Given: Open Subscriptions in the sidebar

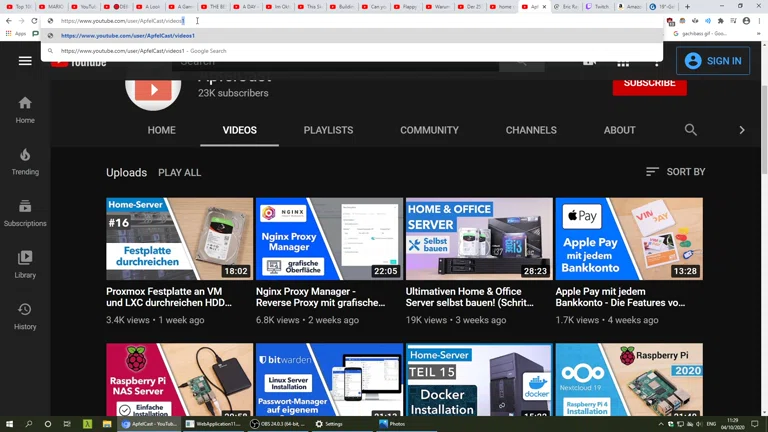Looking at the screenshot, I should 25,214.
